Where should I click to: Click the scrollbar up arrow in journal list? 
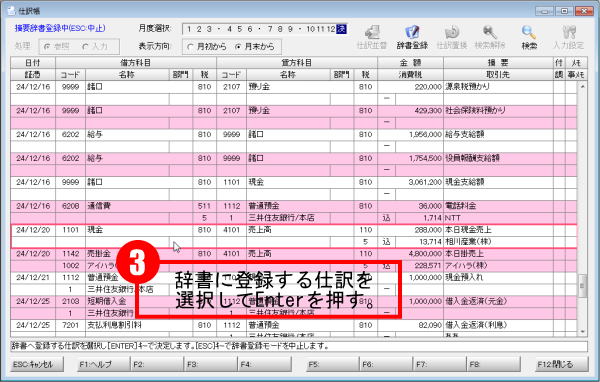[582, 87]
